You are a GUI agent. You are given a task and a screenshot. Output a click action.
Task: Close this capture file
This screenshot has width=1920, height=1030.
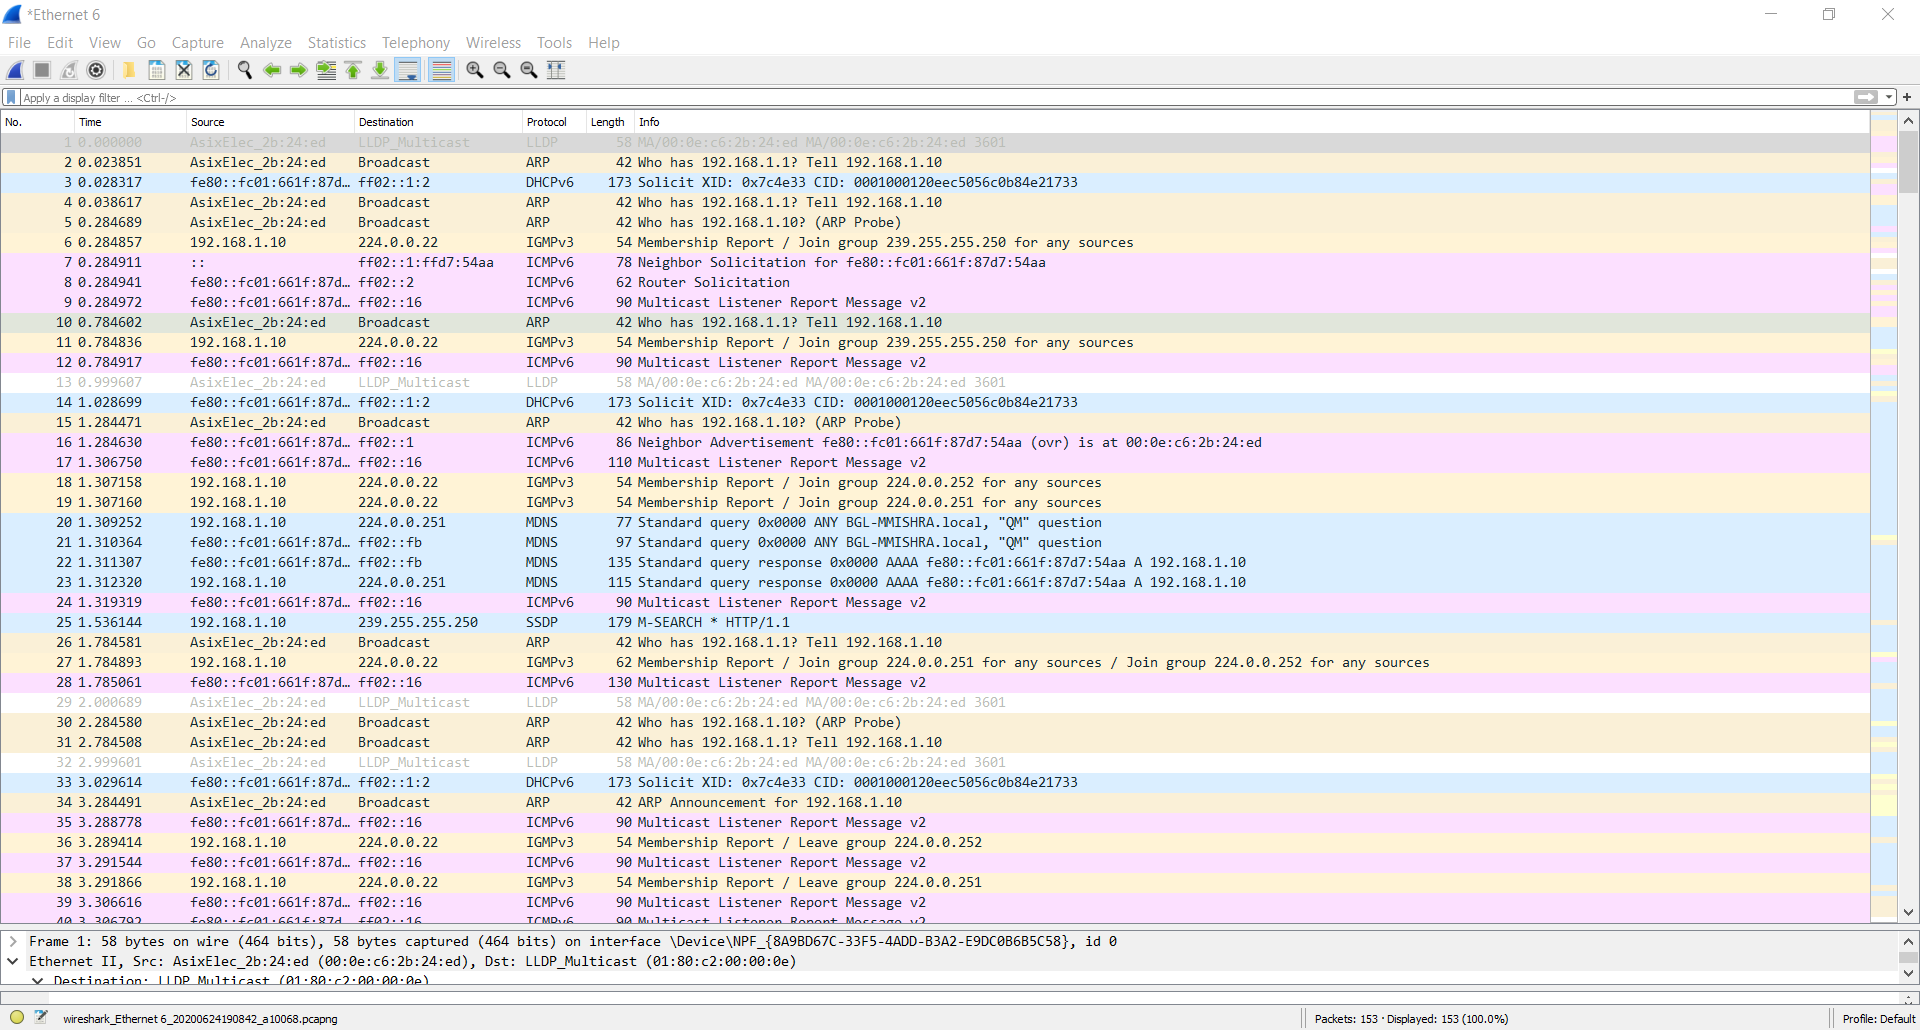[184, 70]
